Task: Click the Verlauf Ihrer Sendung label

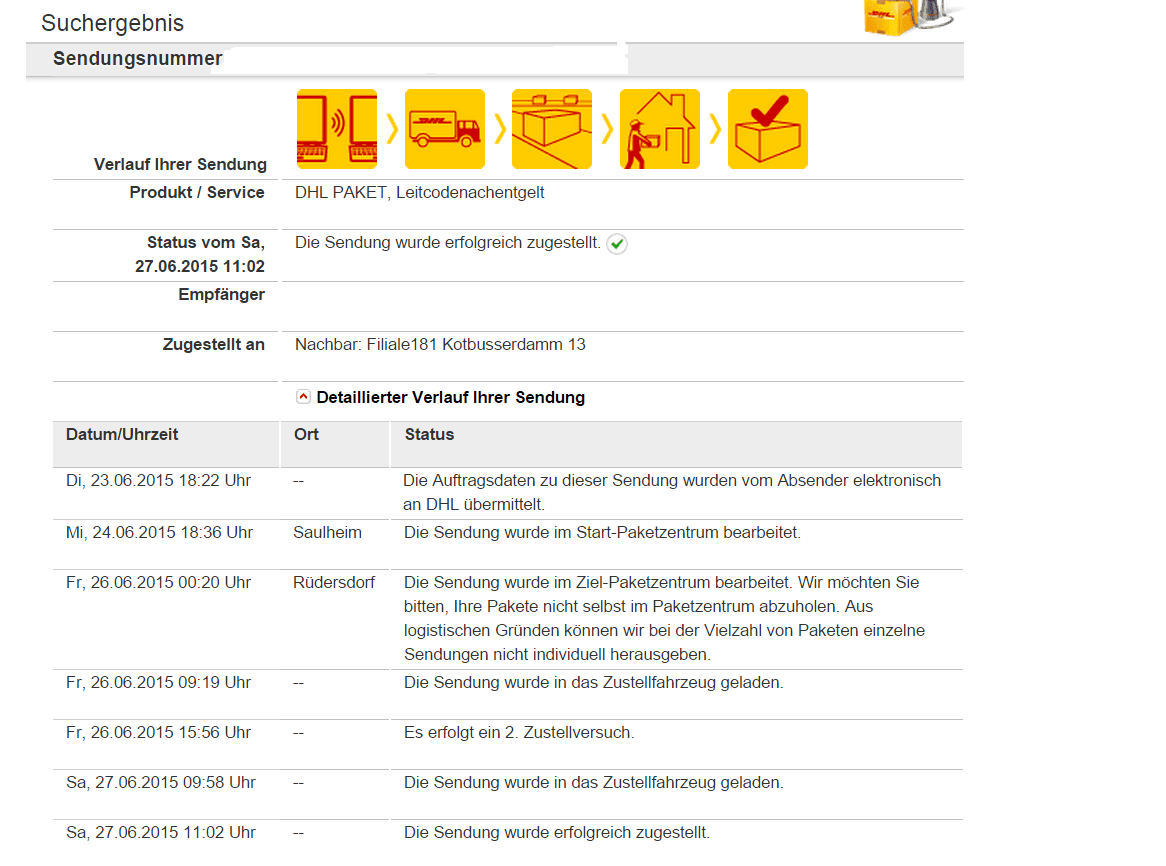Action: pos(180,164)
